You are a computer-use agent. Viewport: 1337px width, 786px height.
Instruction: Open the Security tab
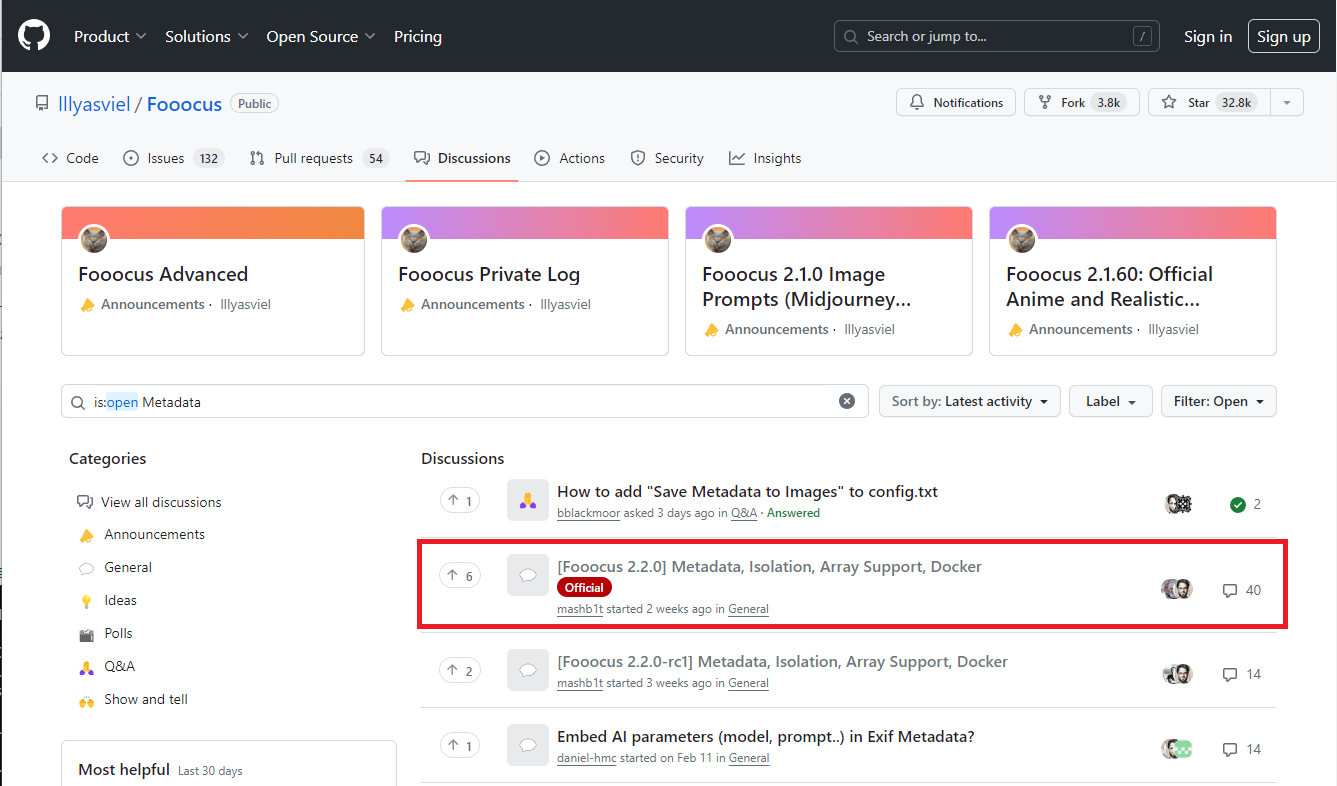pyautogui.click(x=667, y=158)
